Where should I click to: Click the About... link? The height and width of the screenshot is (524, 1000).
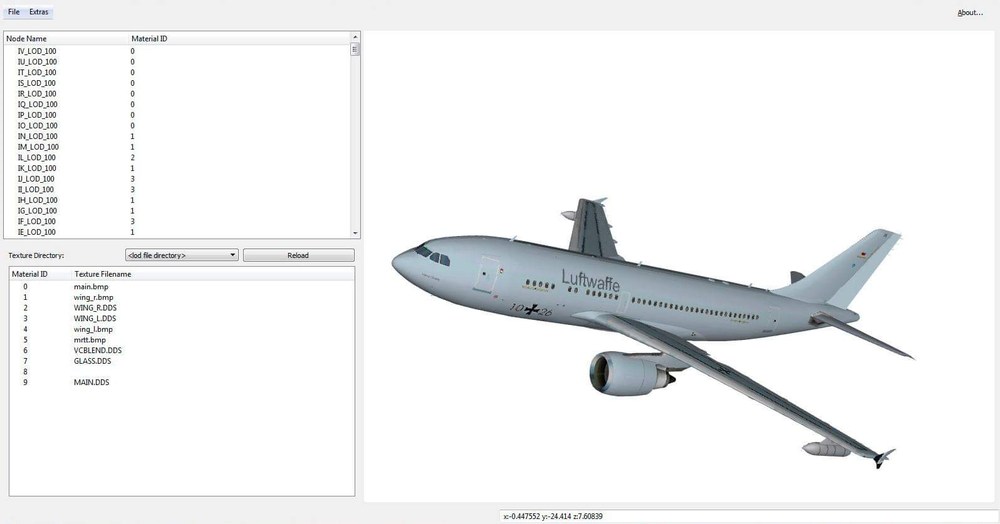[x=970, y=13]
